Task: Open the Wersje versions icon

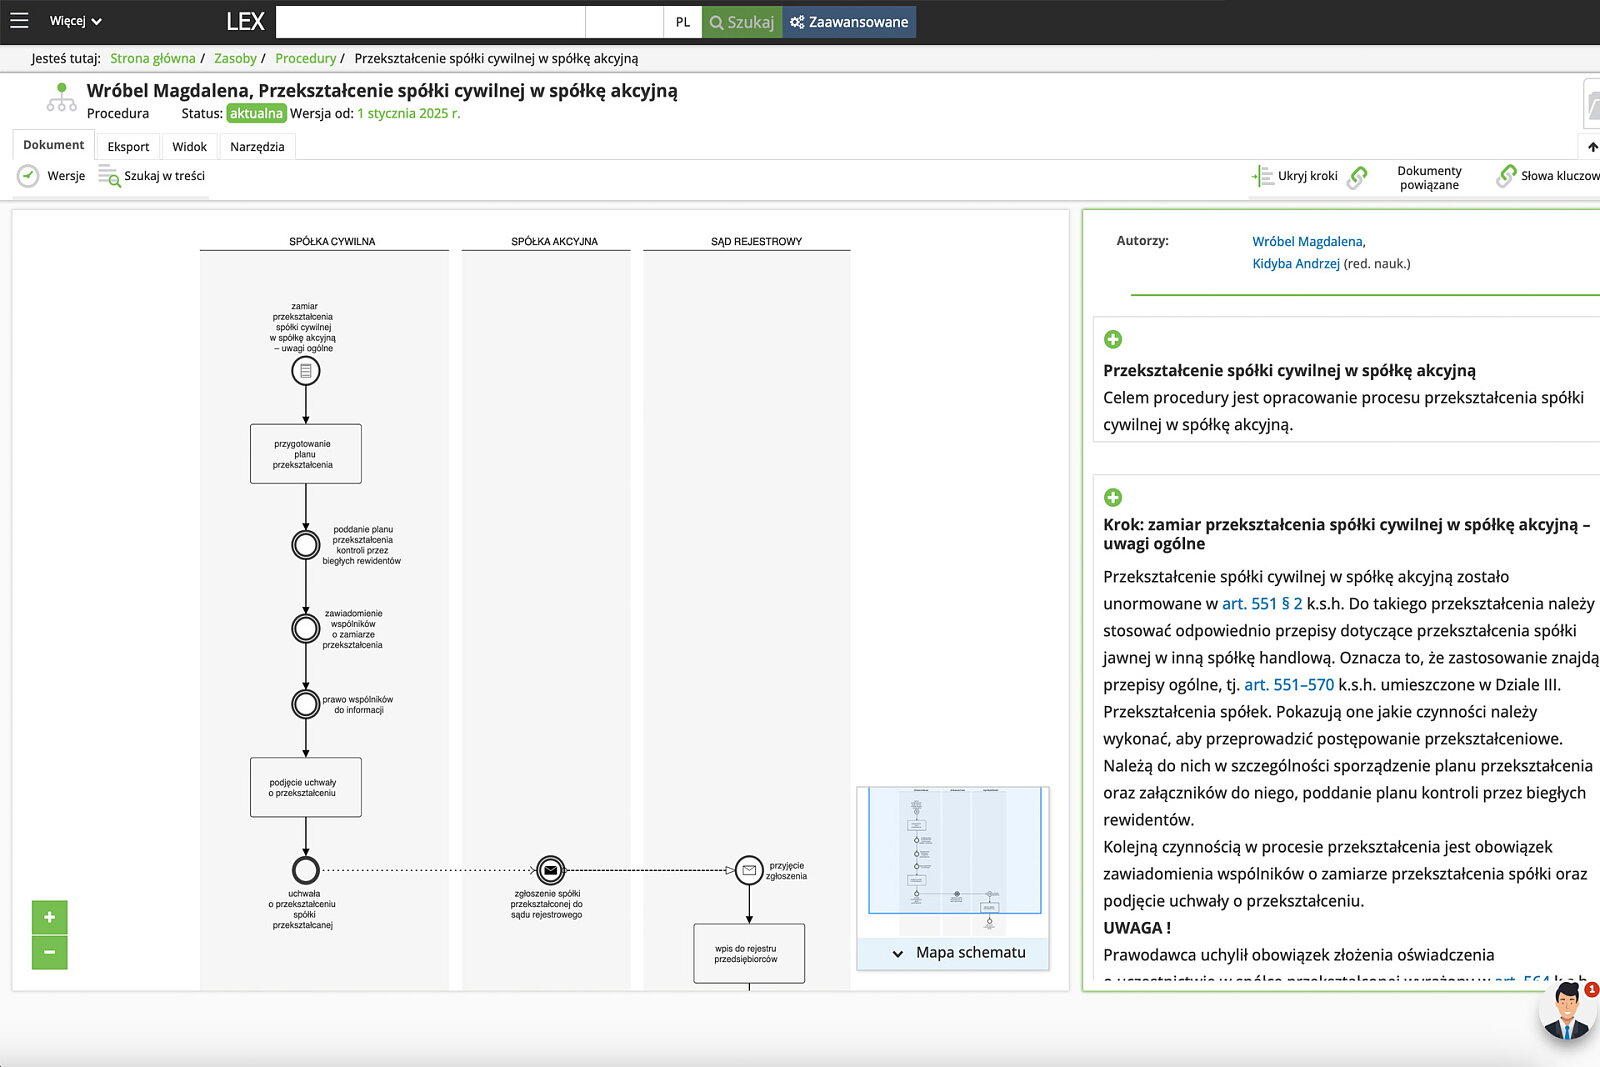Action: pos(29,176)
